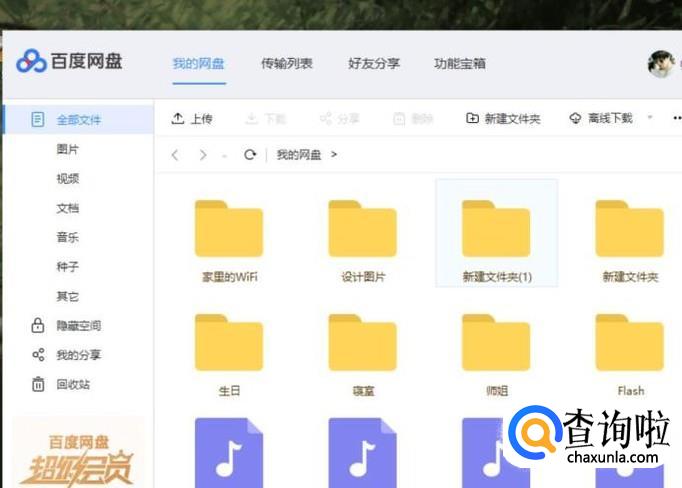
Task: Switch to the 传输列表 tab
Action: [x=286, y=63]
